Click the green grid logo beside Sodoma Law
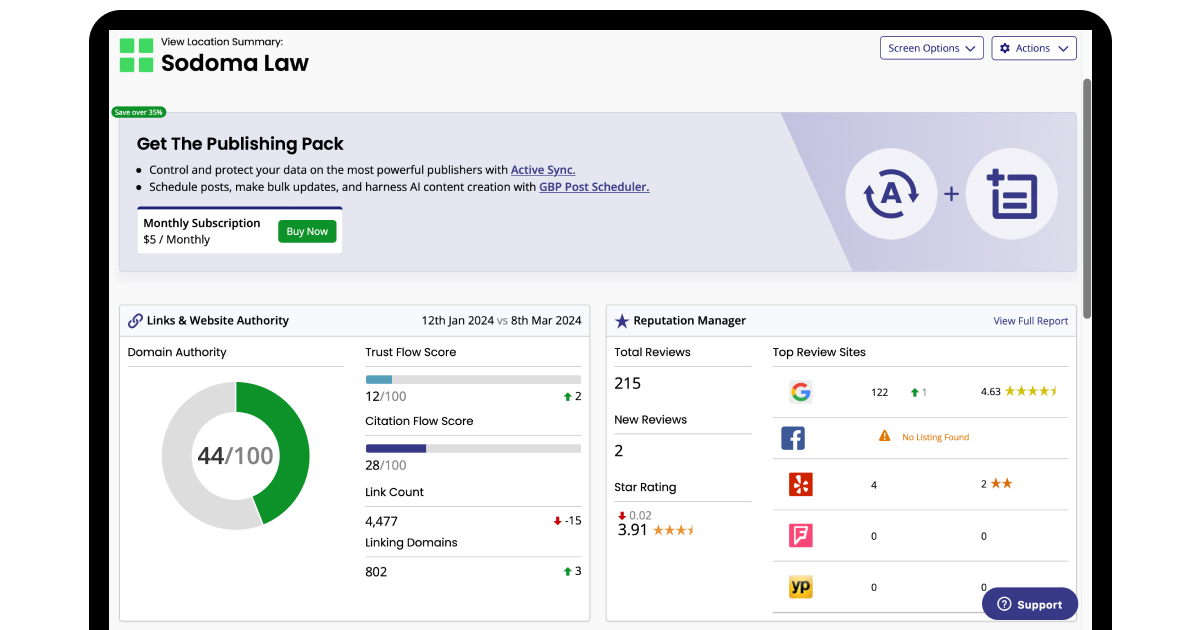Screen dimensions: 1200x630 [x=135, y=56]
